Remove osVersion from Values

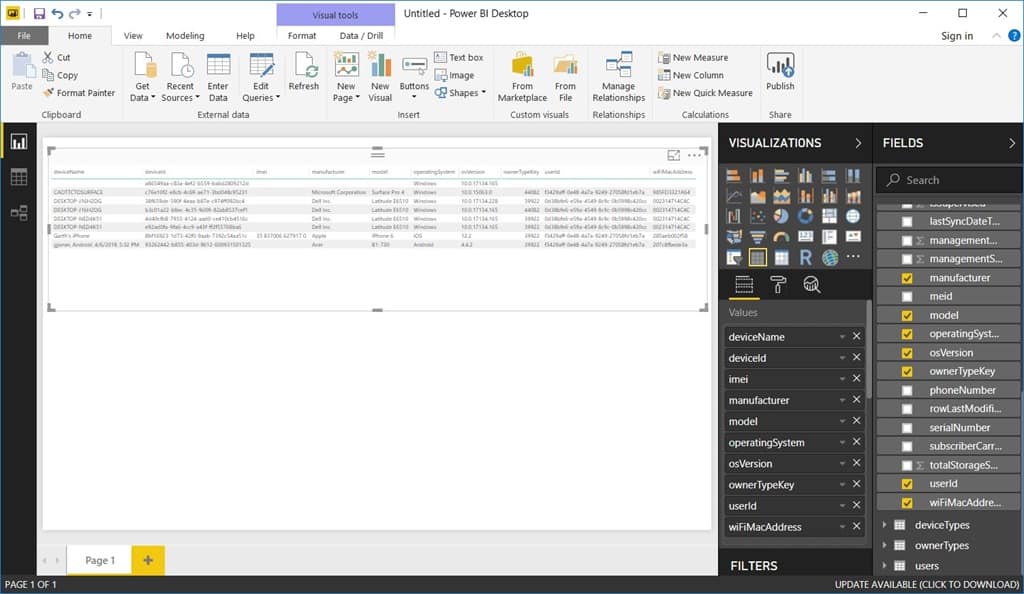[x=856, y=463]
